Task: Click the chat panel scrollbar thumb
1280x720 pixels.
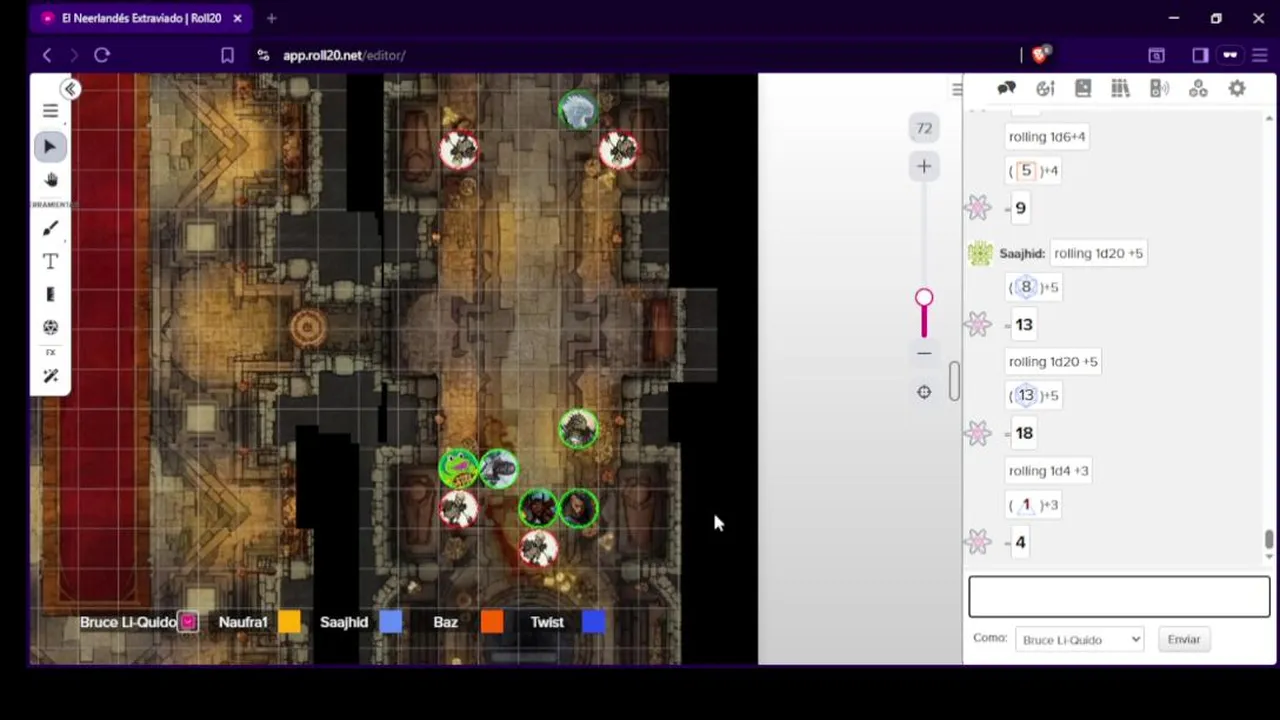Action: pos(1269,540)
